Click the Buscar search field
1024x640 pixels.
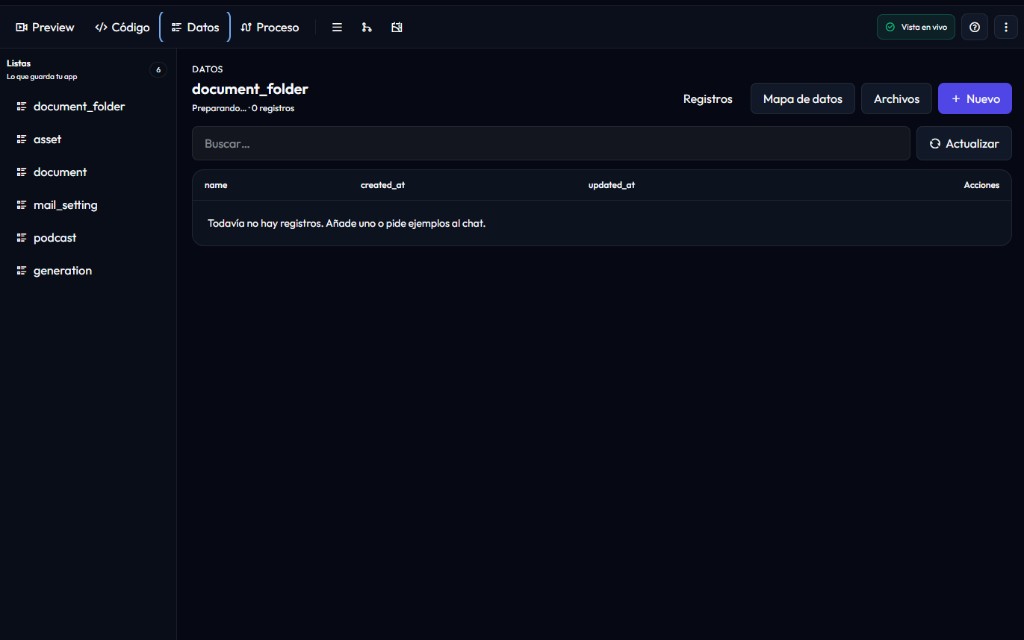point(551,144)
